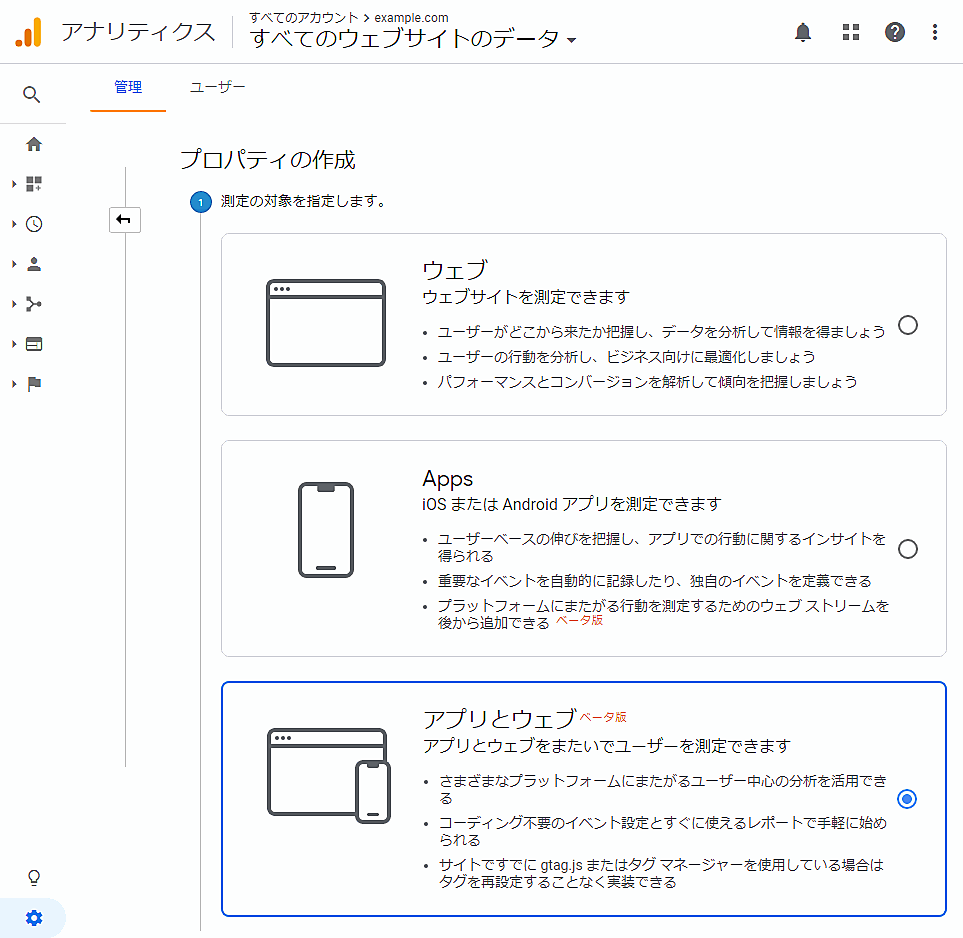Click the help question mark icon
Viewport: 963px width, 938px height.
click(x=894, y=32)
